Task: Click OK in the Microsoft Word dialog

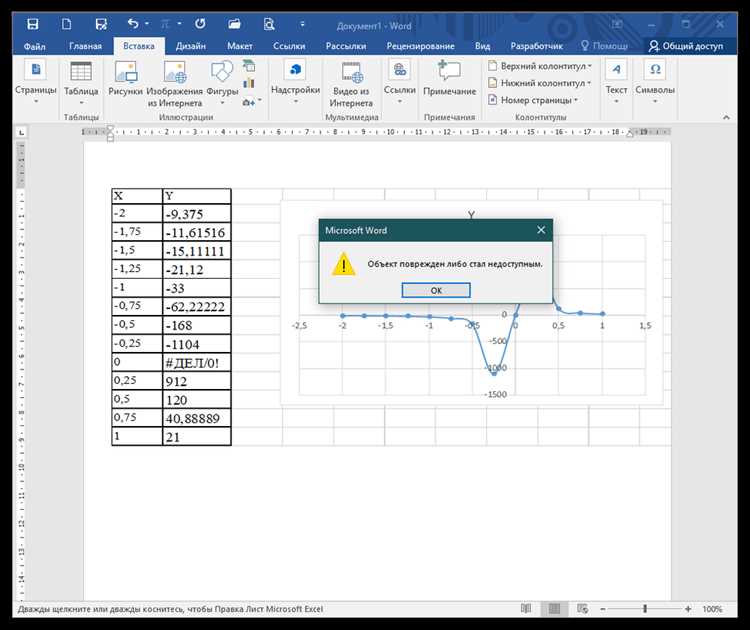Action: click(436, 290)
